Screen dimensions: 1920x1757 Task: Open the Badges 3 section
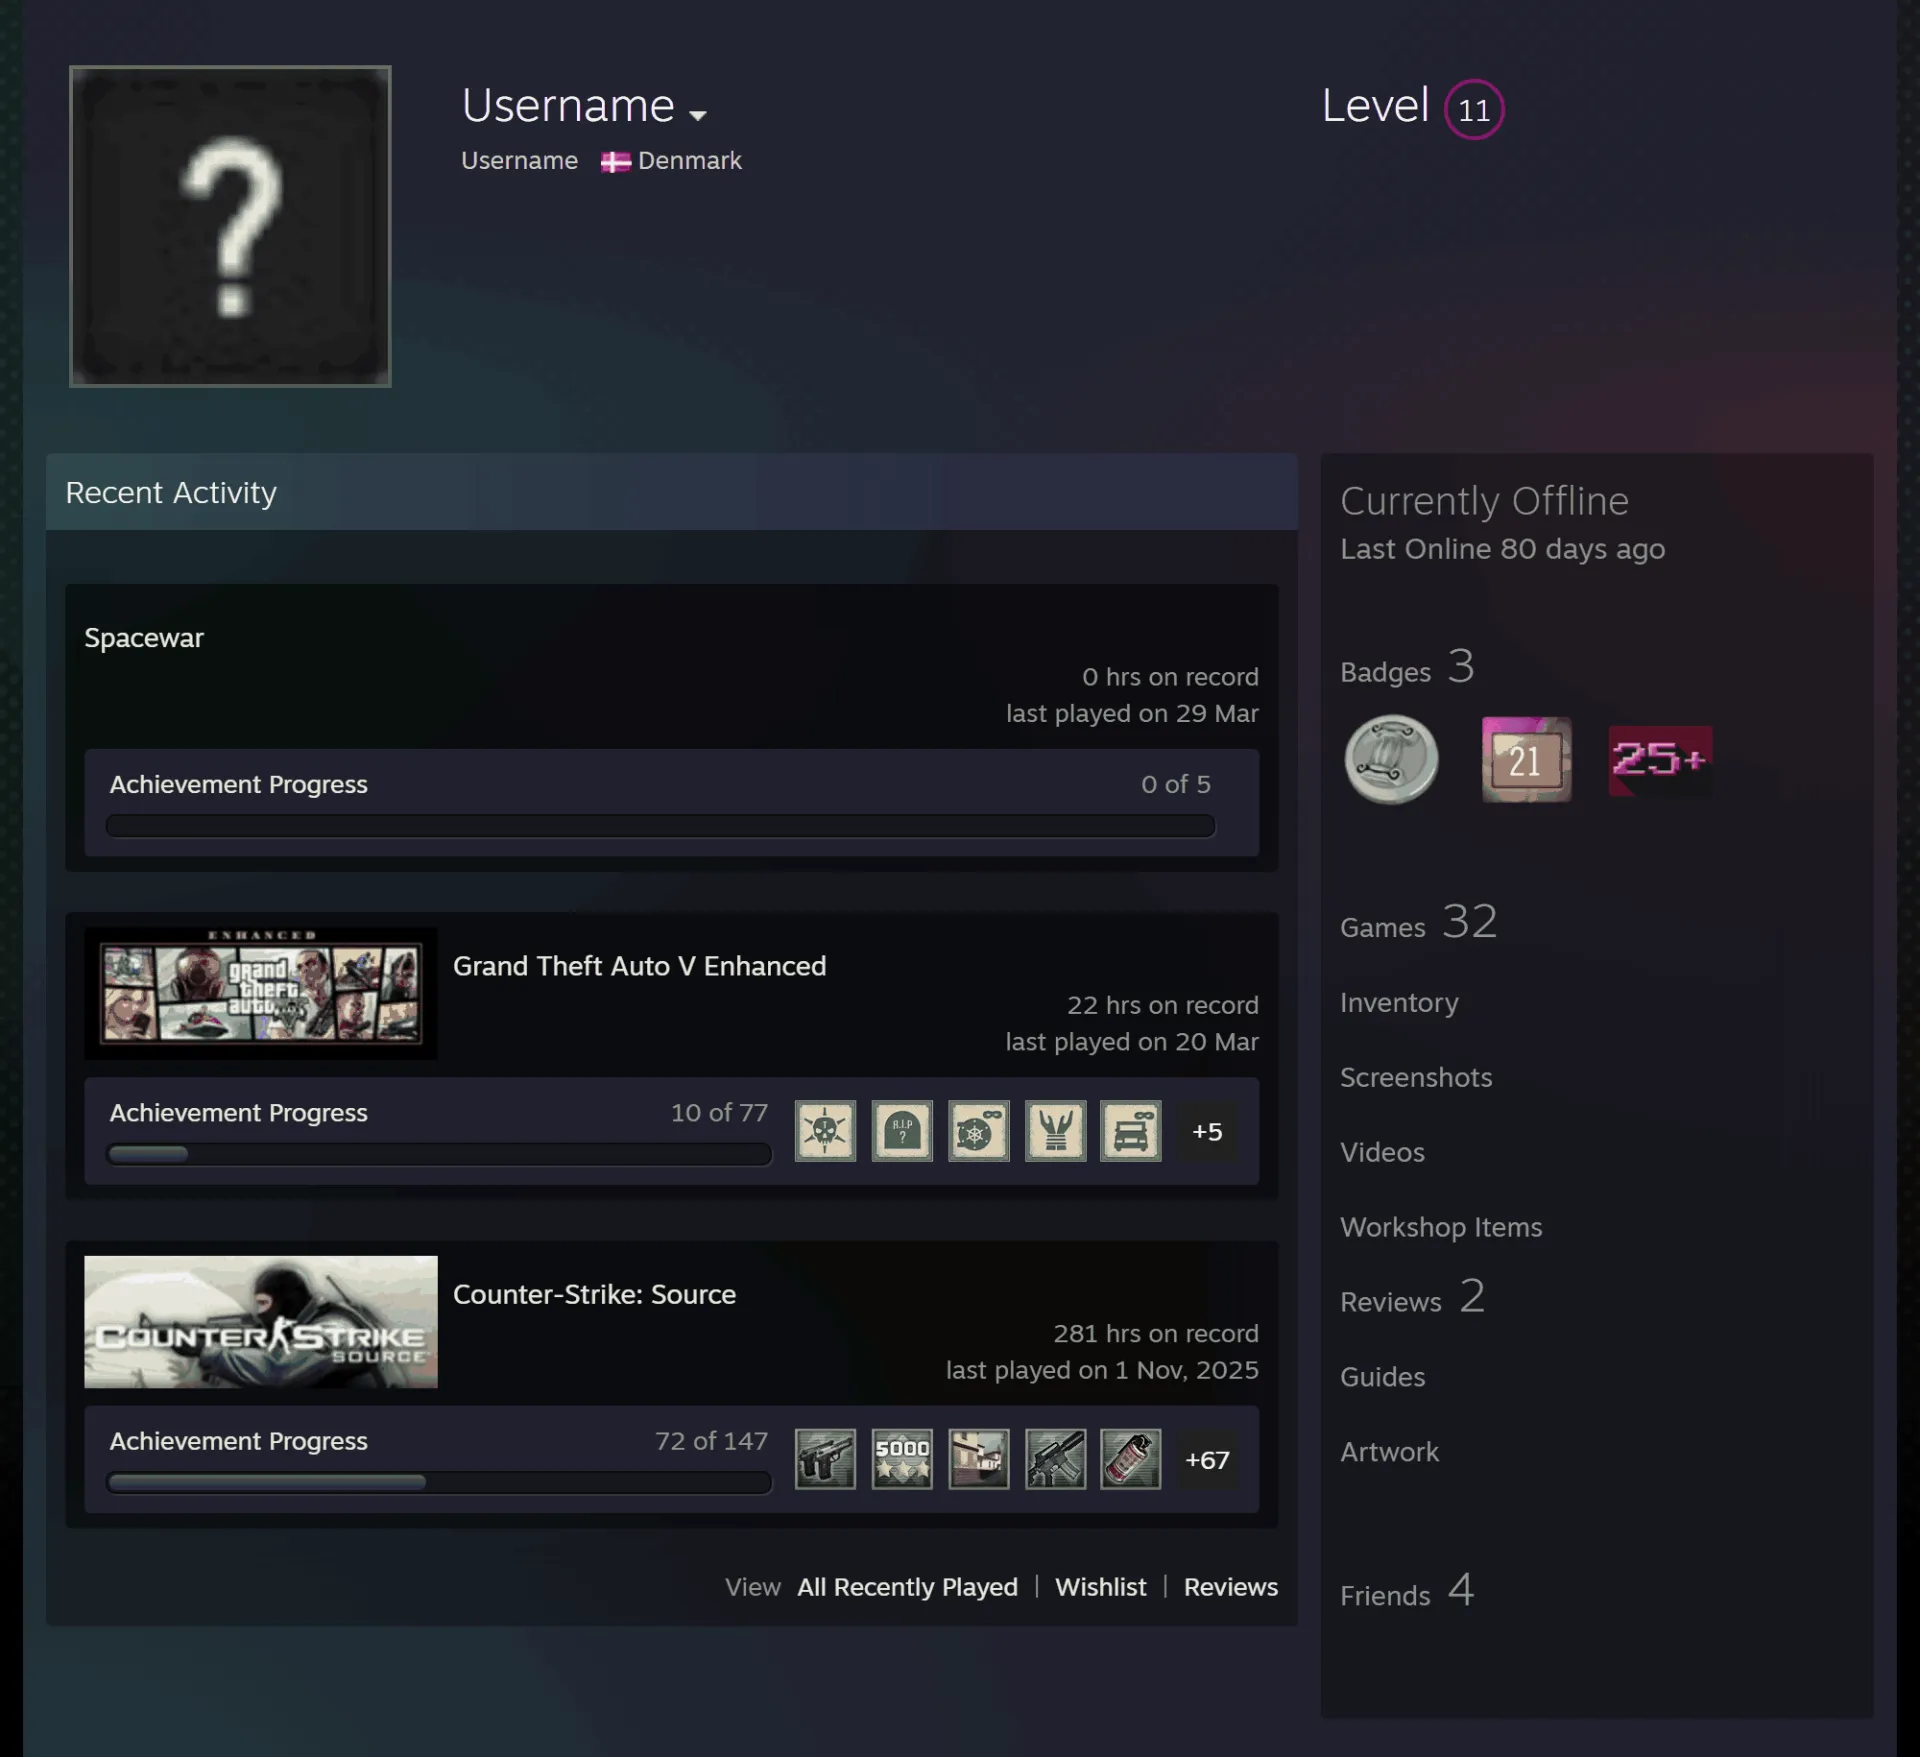(1407, 667)
